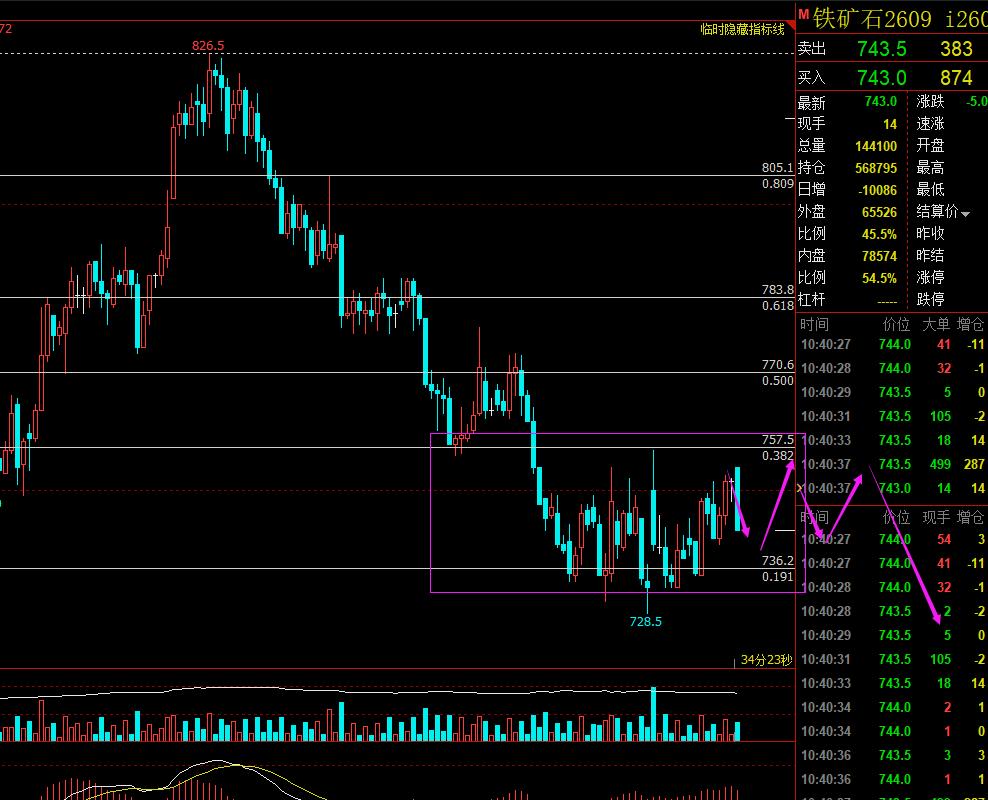988x800 pixels.
Task: Click the red M icon beside 铁矿石2609
Action: pos(803,14)
